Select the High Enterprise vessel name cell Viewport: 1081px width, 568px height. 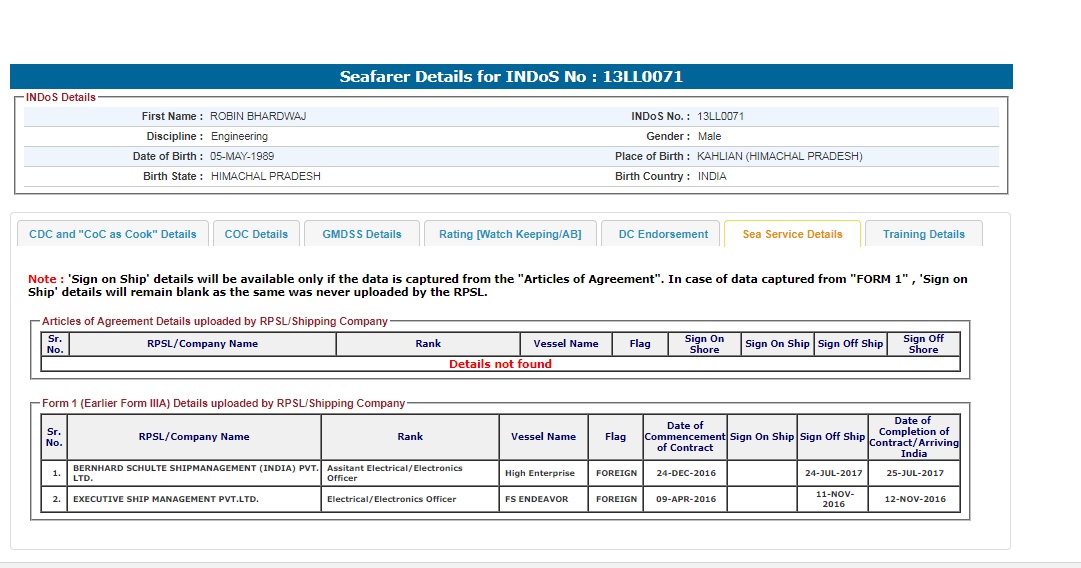[x=540, y=473]
